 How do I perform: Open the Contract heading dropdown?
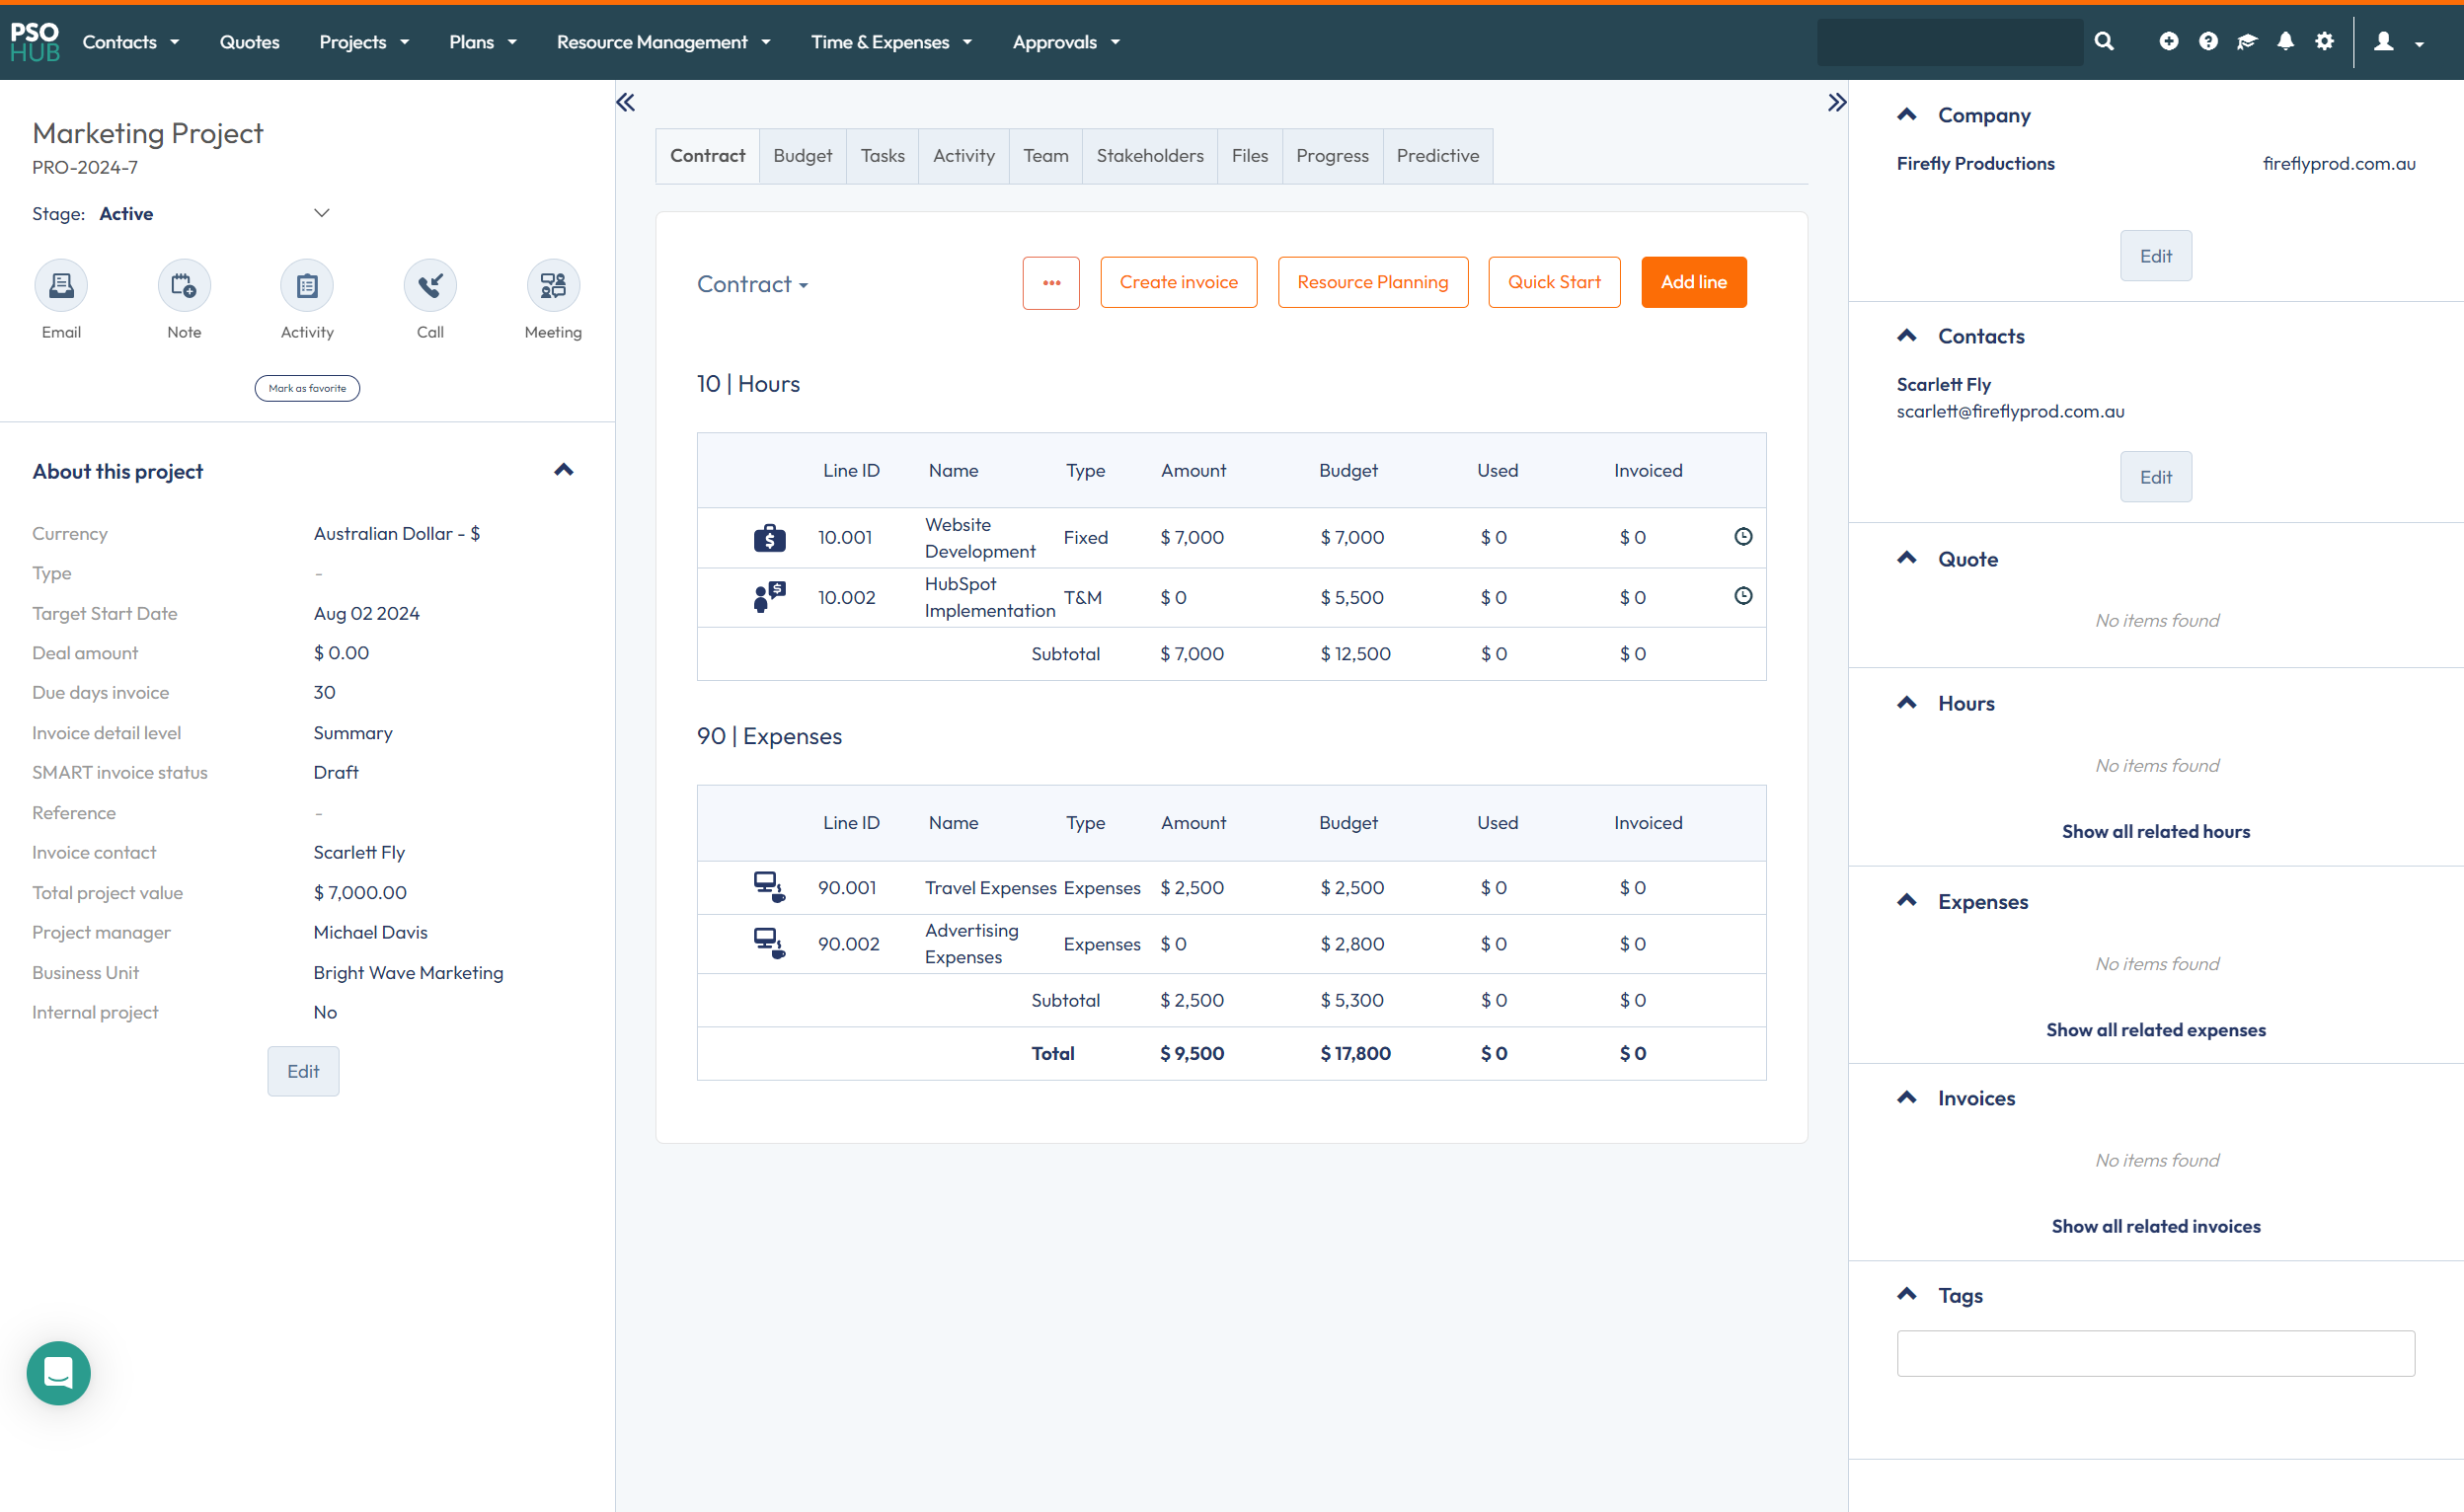752,284
